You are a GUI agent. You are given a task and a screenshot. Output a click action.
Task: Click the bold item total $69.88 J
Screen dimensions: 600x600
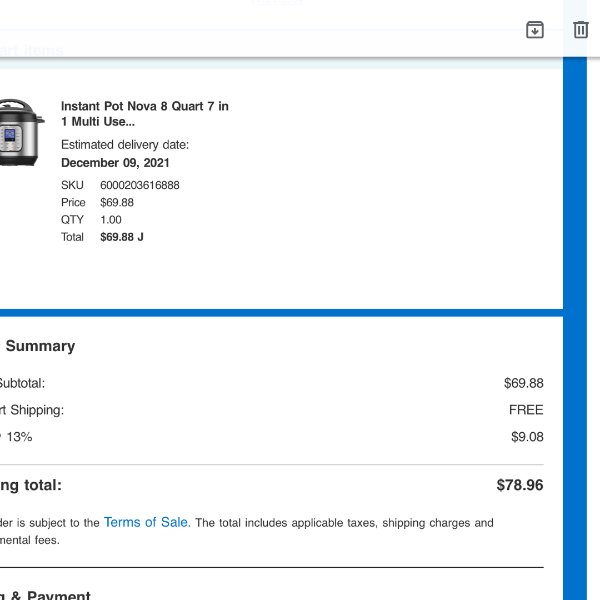pyautogui.click(x=122, y=237)
